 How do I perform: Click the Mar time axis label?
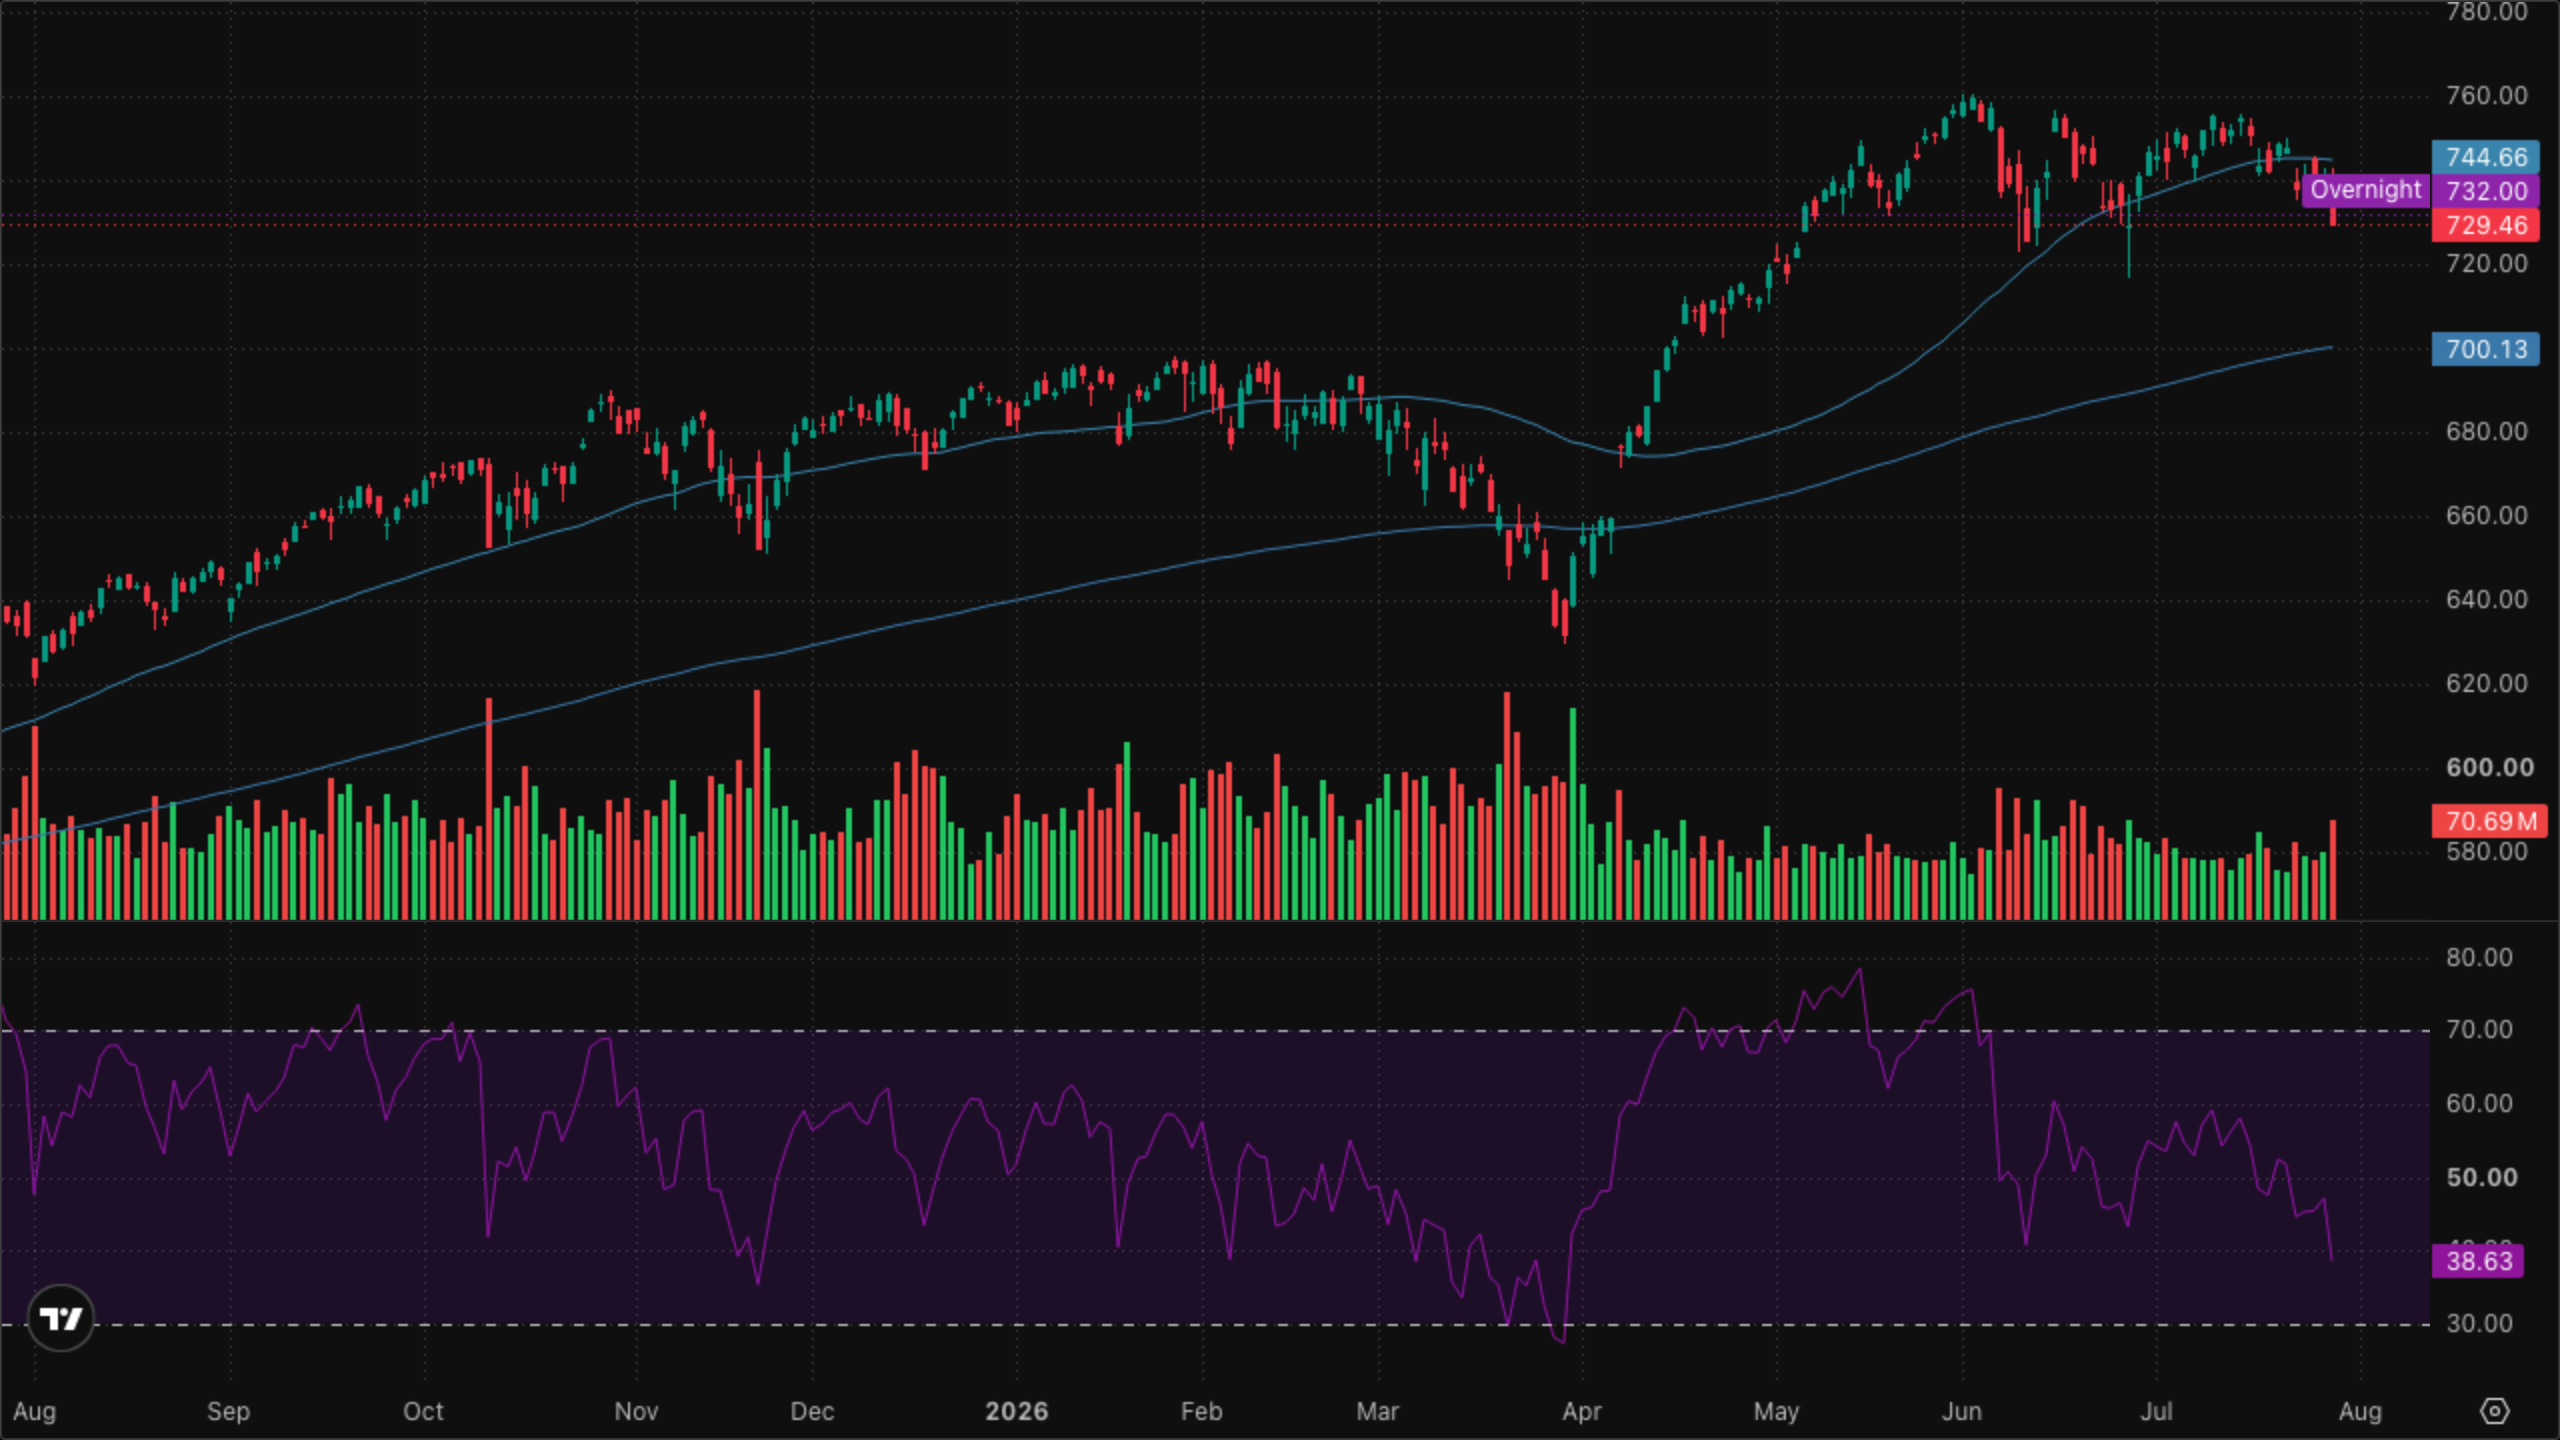coord(1377,1411)
